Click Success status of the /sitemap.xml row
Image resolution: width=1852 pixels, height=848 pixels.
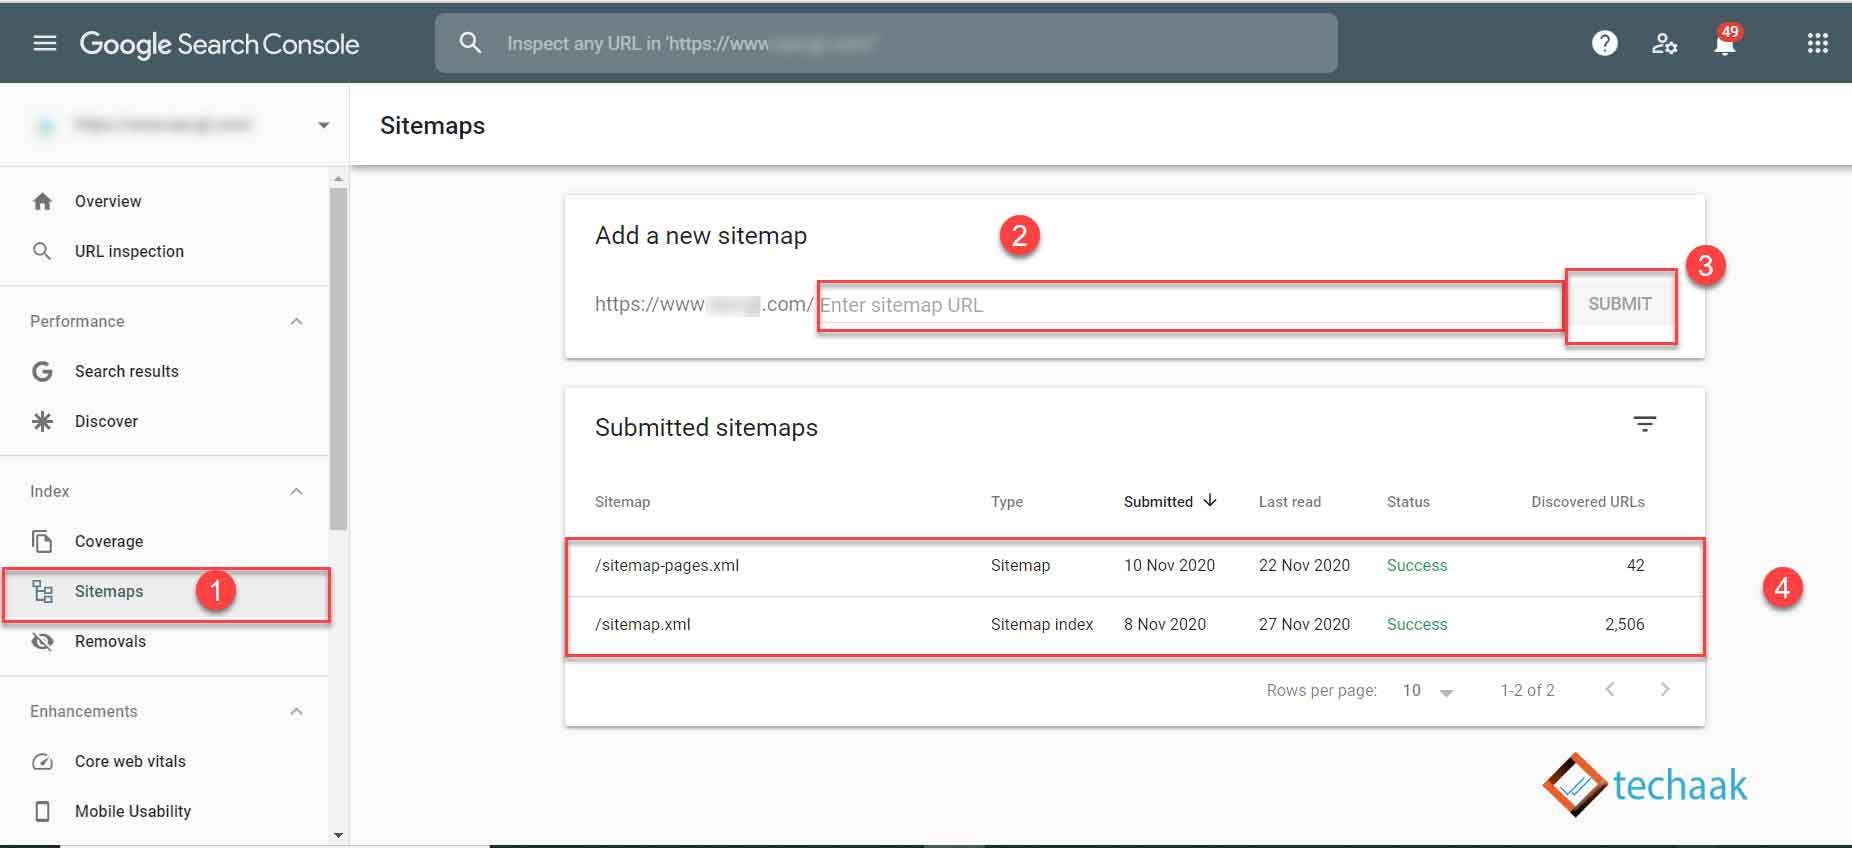tap(1417, 624)
